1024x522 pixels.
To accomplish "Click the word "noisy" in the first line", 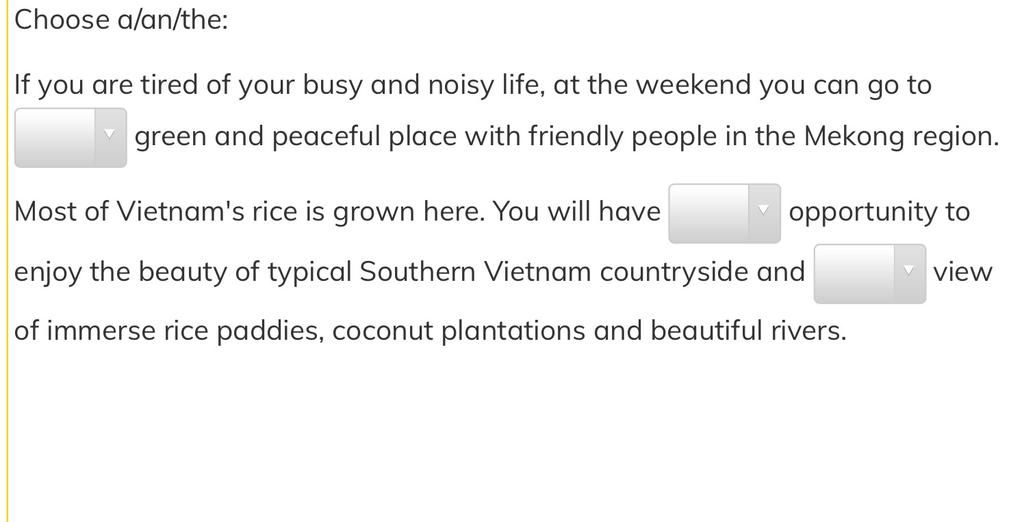I will point(460,85).
